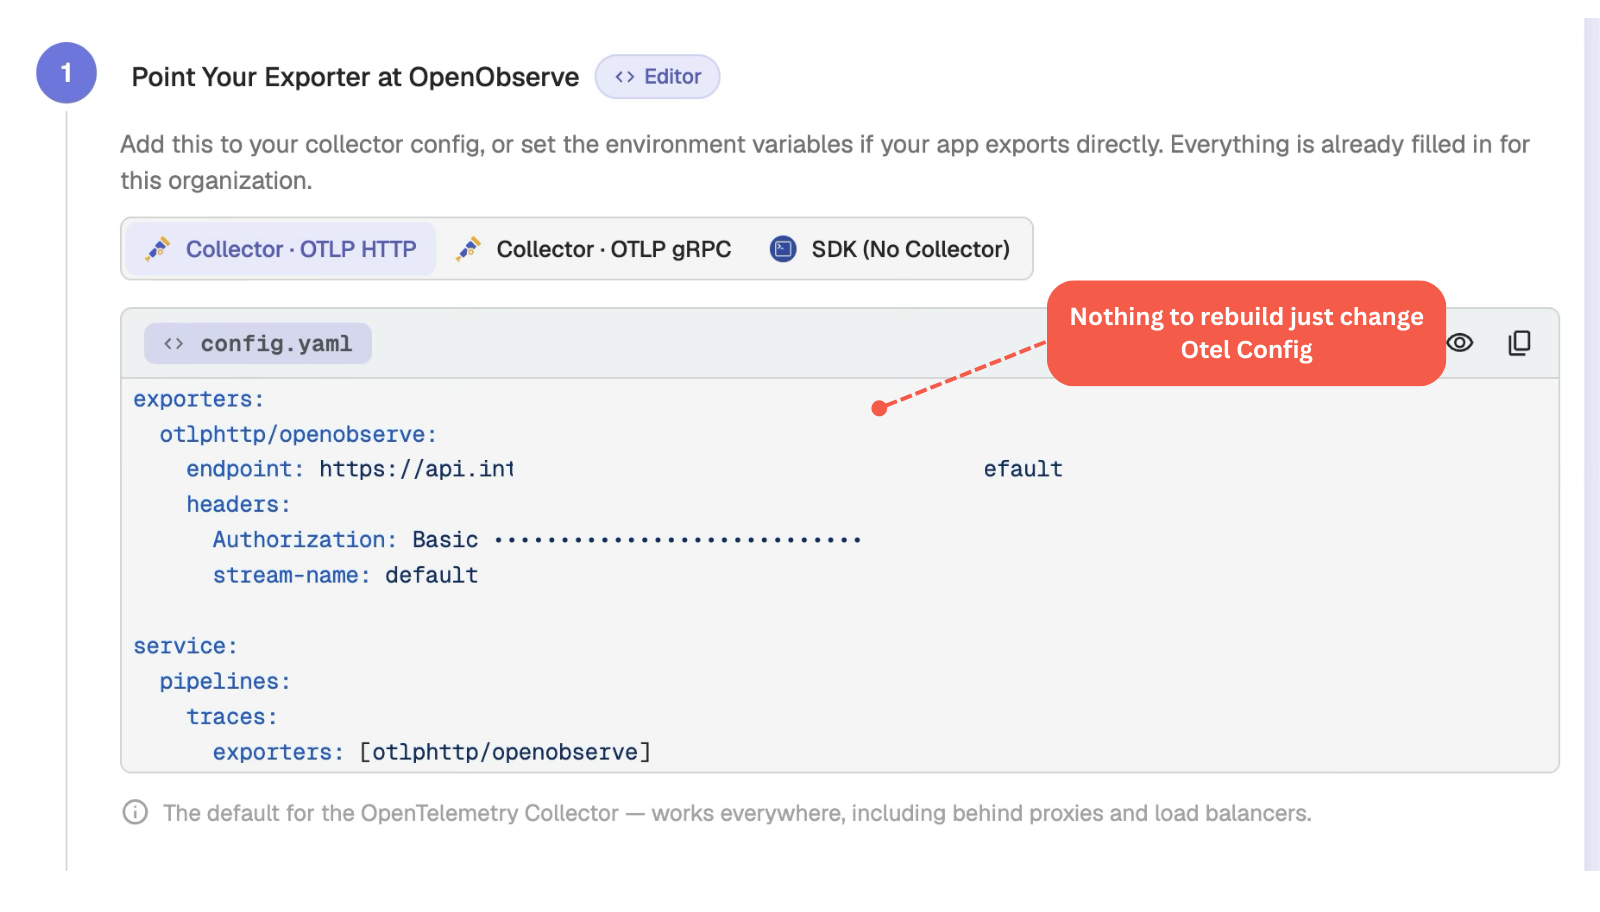Switch to Collector · OTLP gRPC tab
Viewport: 1600px width, 912px height.
pos(593,249)
